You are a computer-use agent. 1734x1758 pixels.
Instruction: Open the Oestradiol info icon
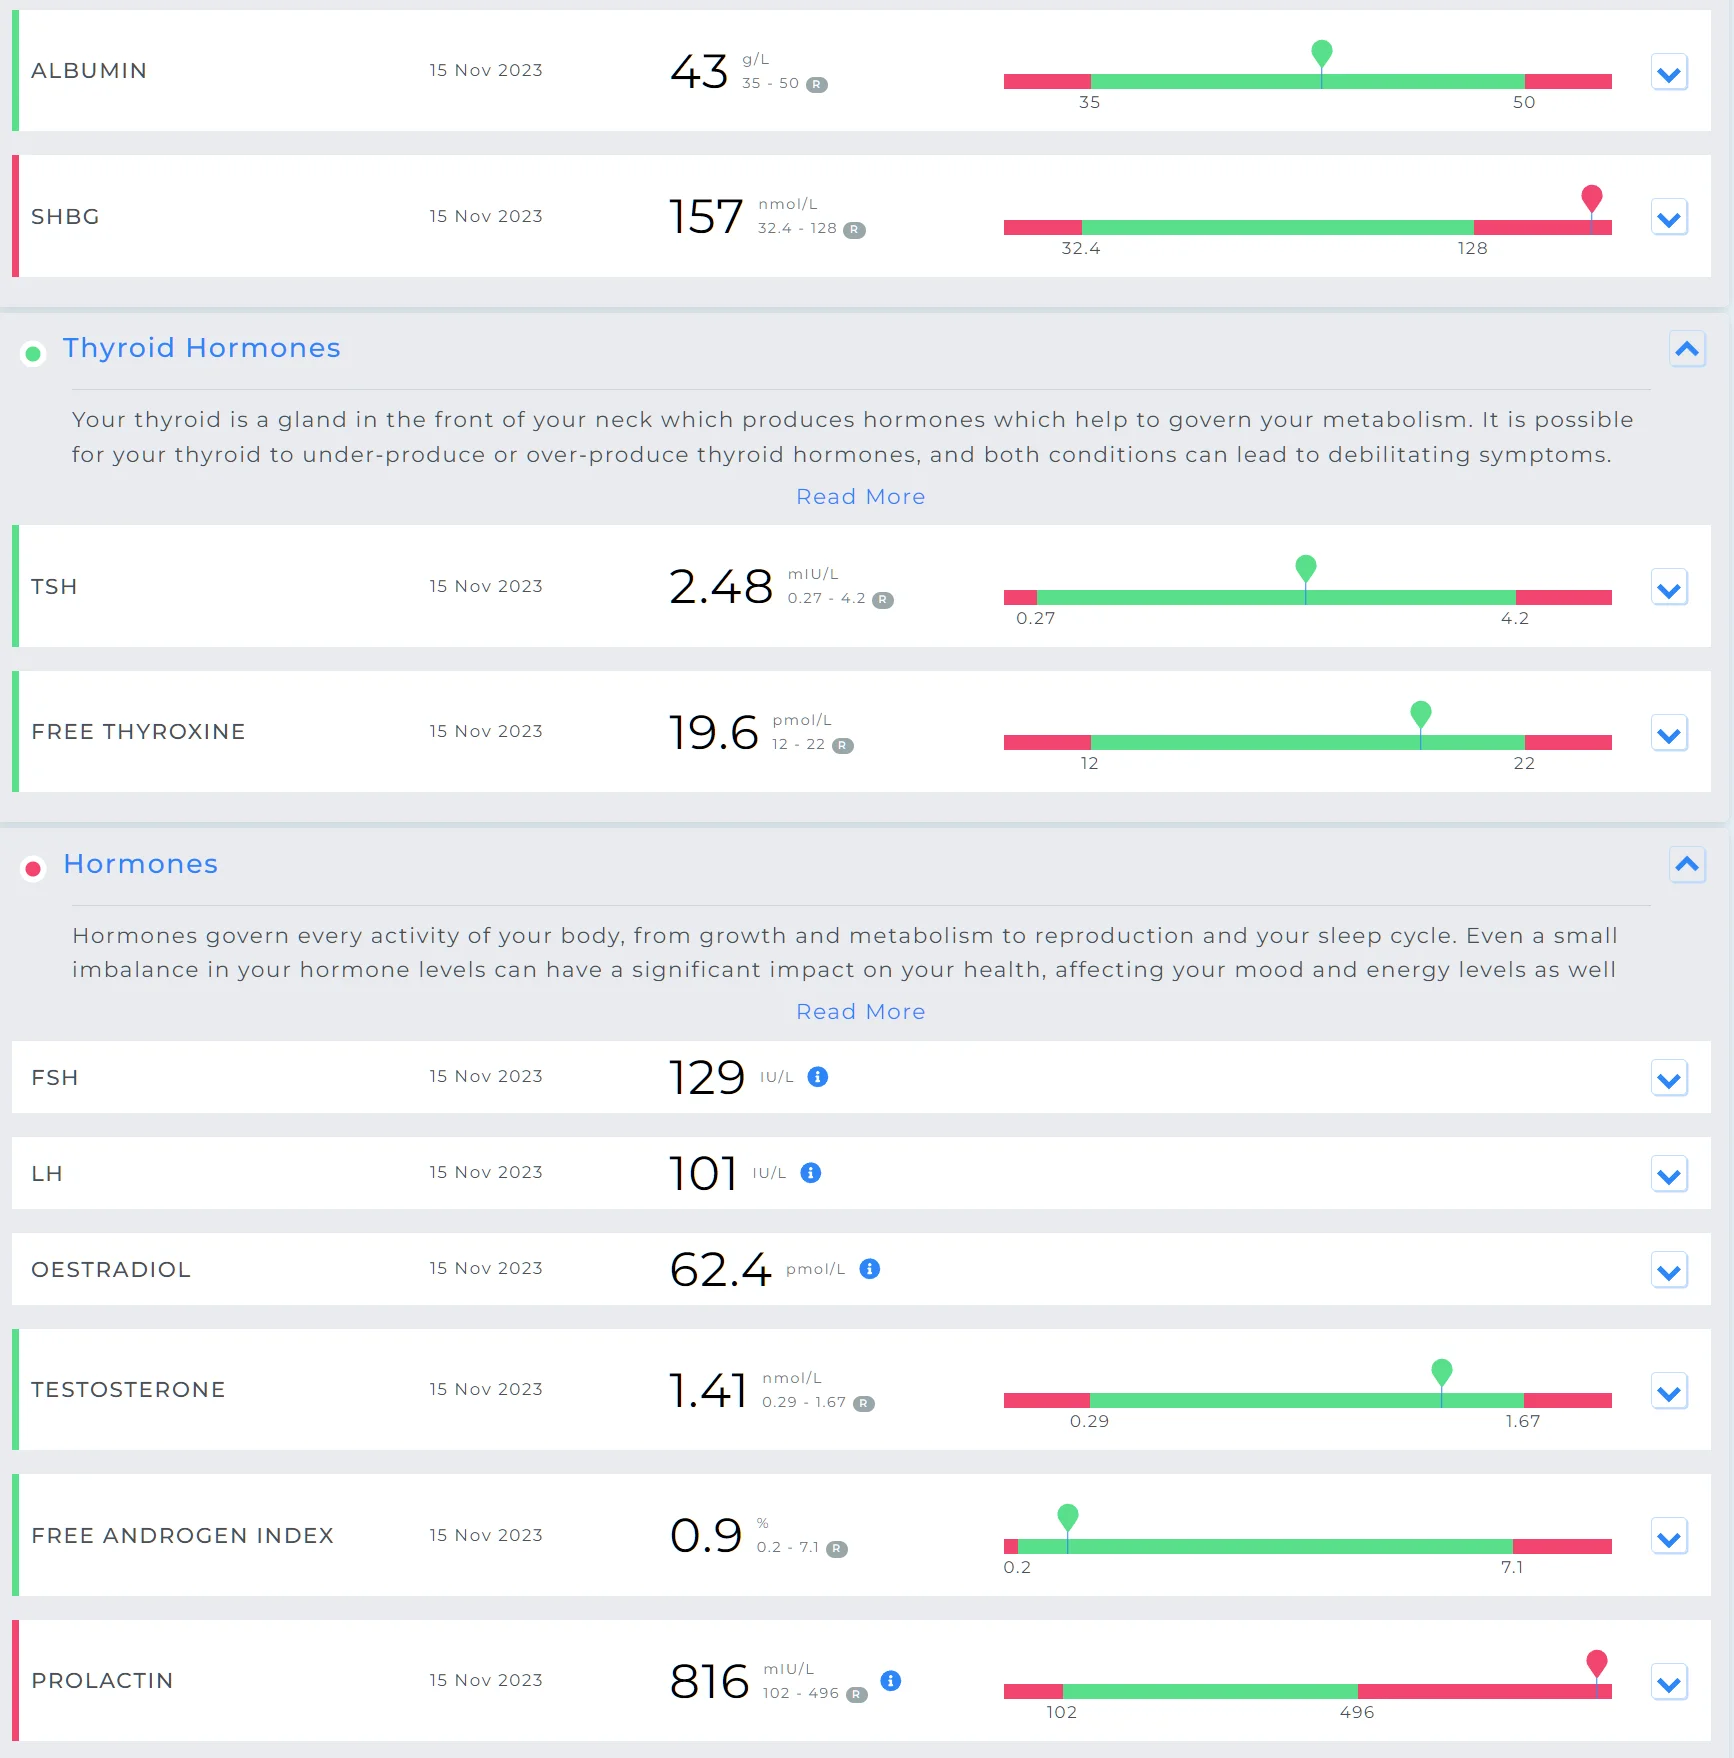click(x=870, y=1269)
